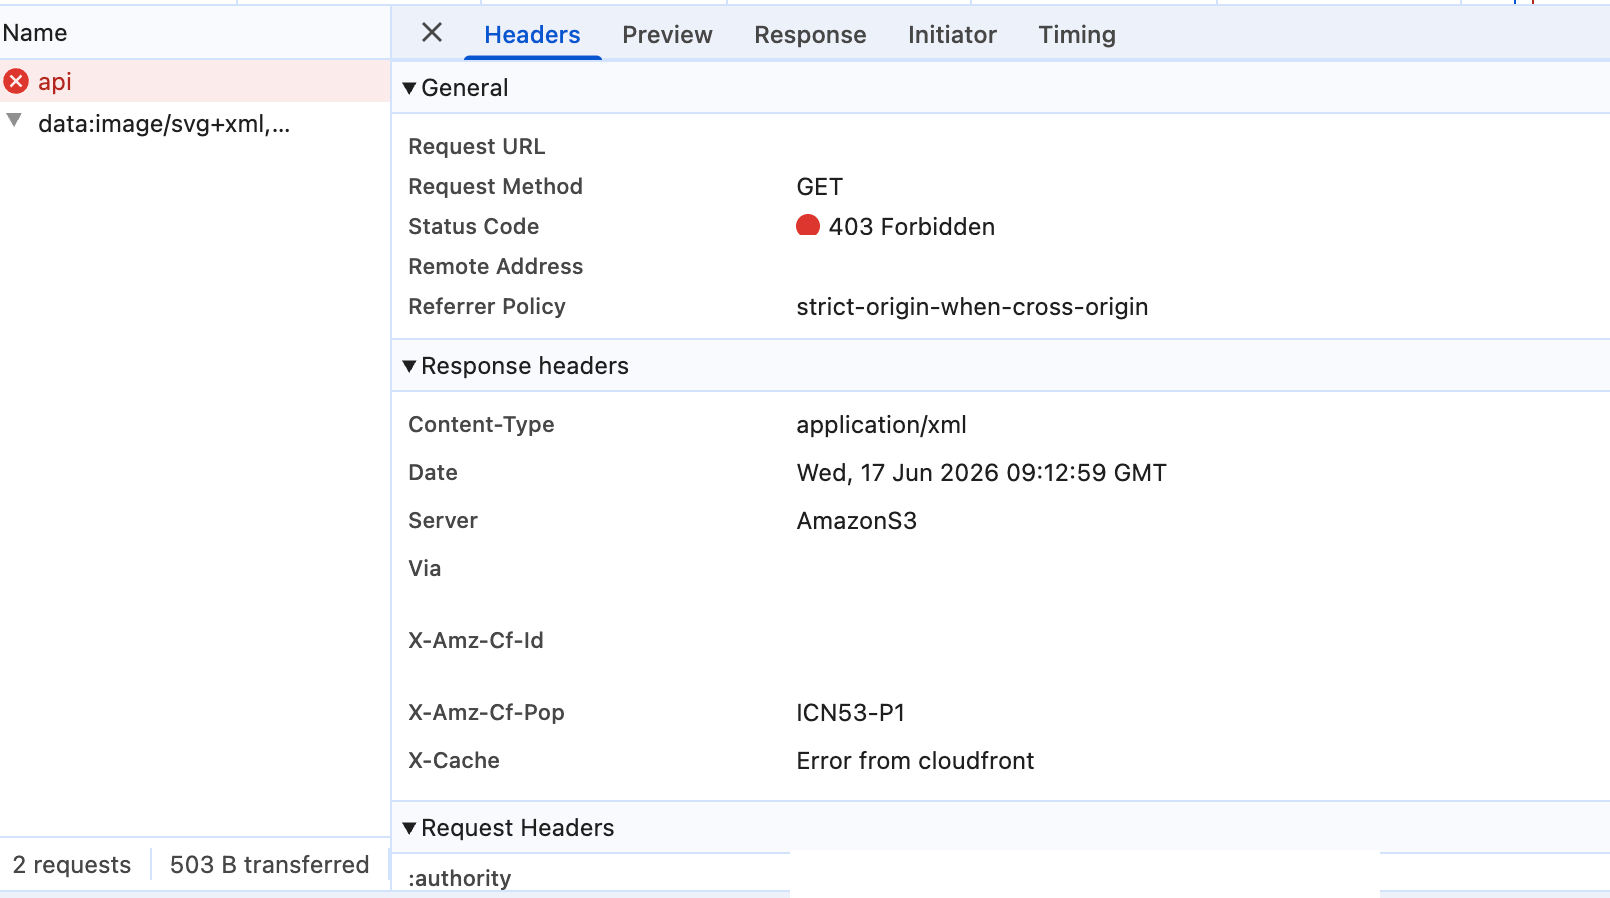Click the Remote Address label
The image size is (1610, 898).
(495, 267)
